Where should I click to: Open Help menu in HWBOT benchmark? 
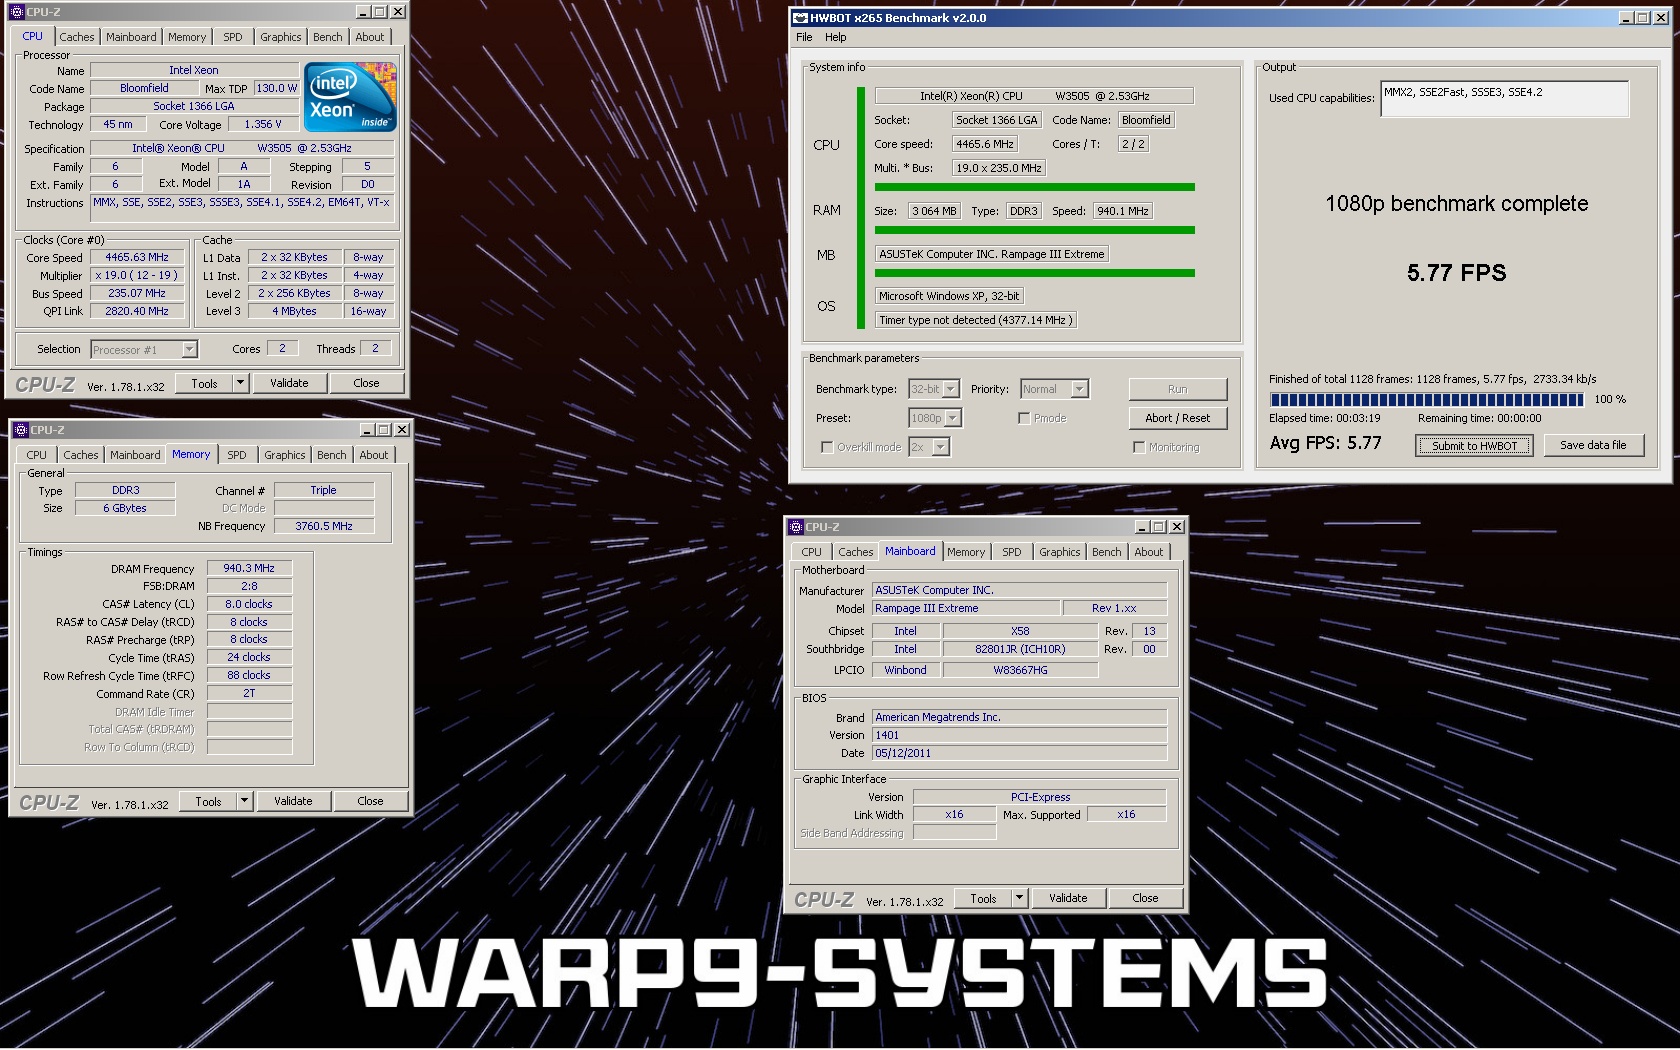click(x=835, y=37)
